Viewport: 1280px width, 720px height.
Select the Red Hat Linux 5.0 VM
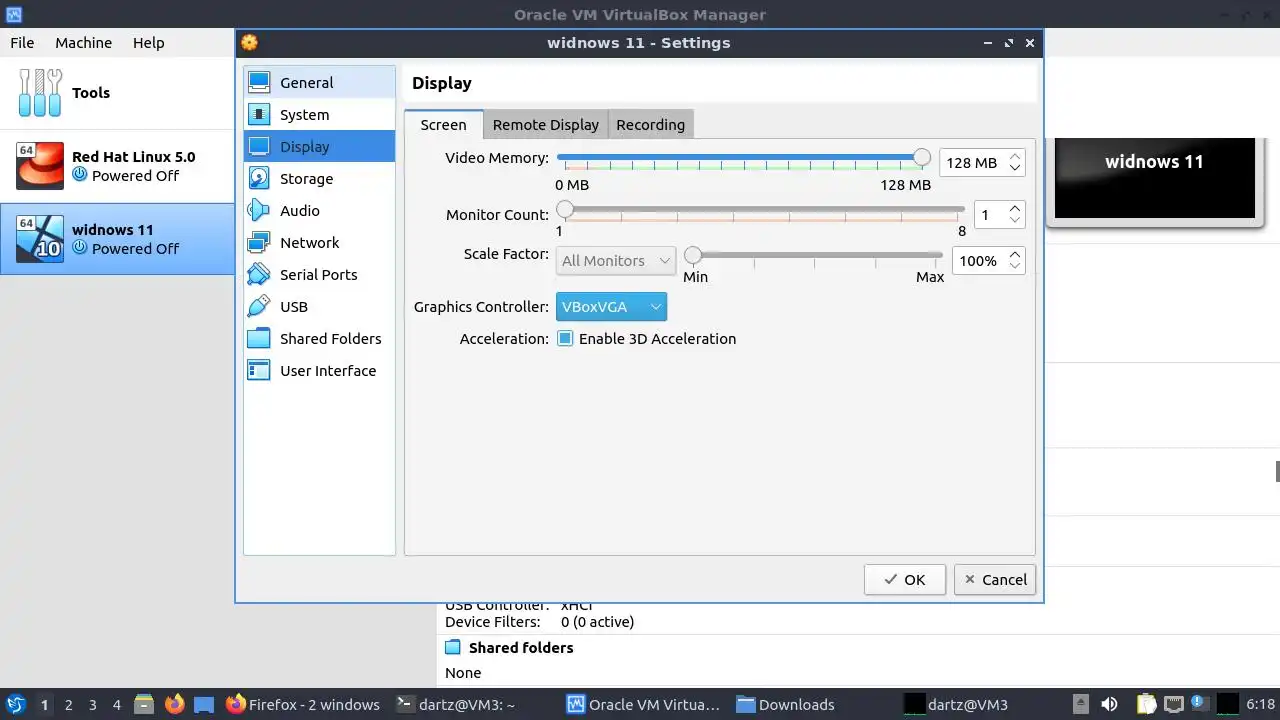[x=117, y=166]
